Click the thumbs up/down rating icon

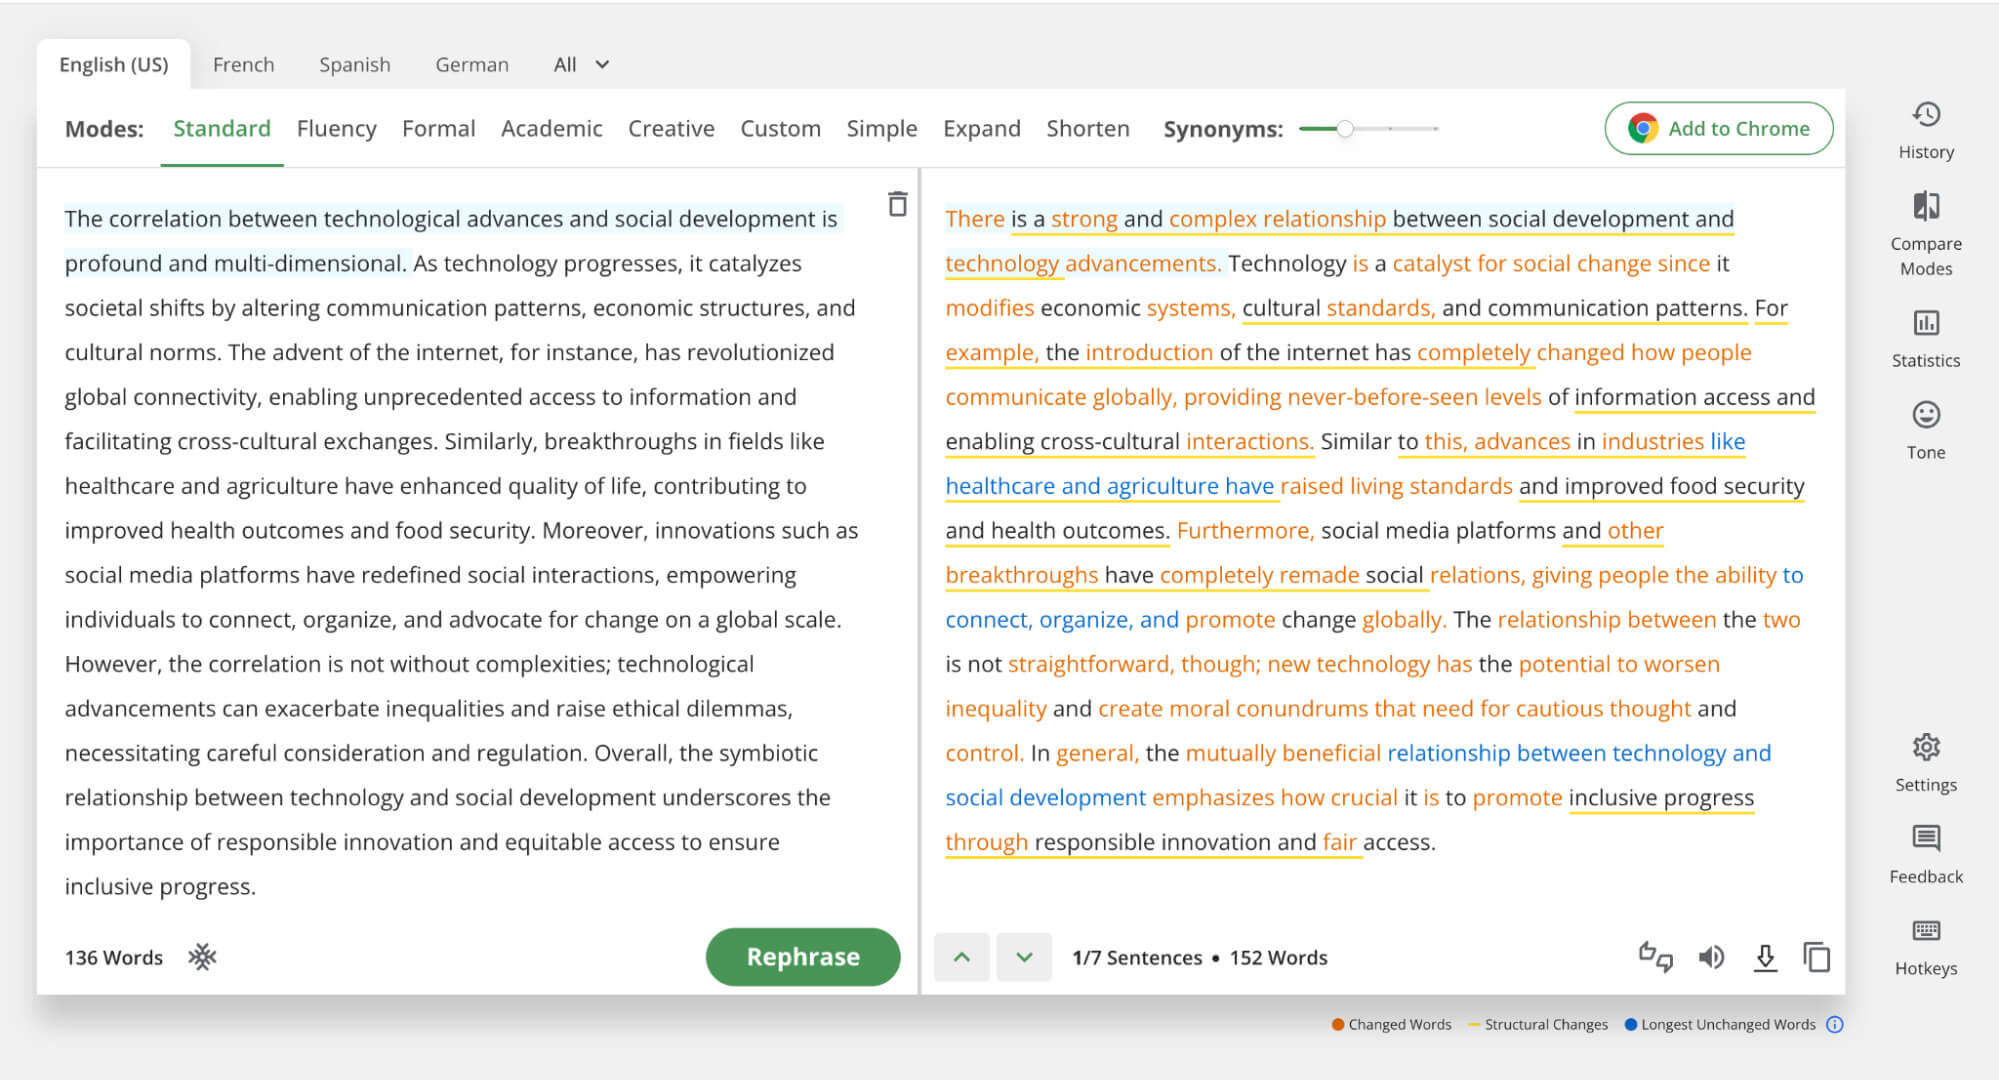(1655, 957)
